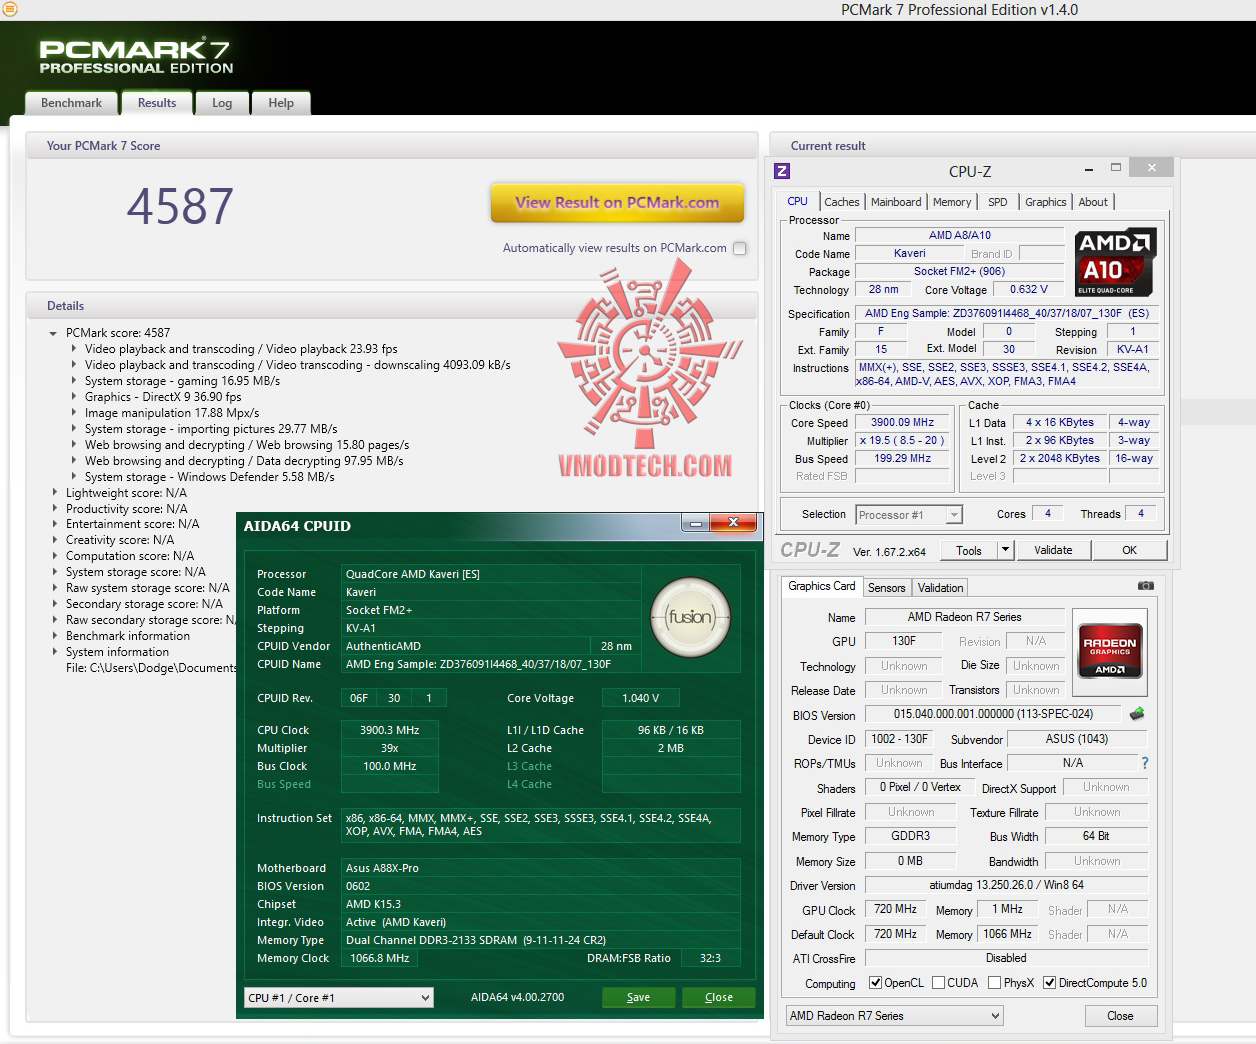Select the Image manipulation 17.88 Mpx/s row
The height and width of the screenshot is (1044, 1256).
point(172,413)
